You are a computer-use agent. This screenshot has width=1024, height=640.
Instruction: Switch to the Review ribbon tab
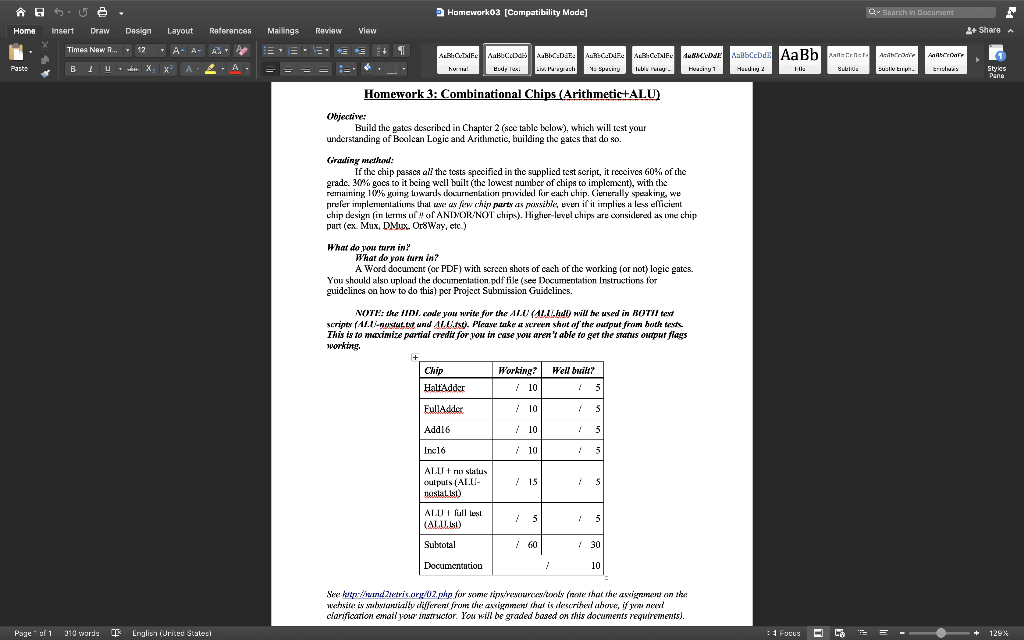pos(328,31)
